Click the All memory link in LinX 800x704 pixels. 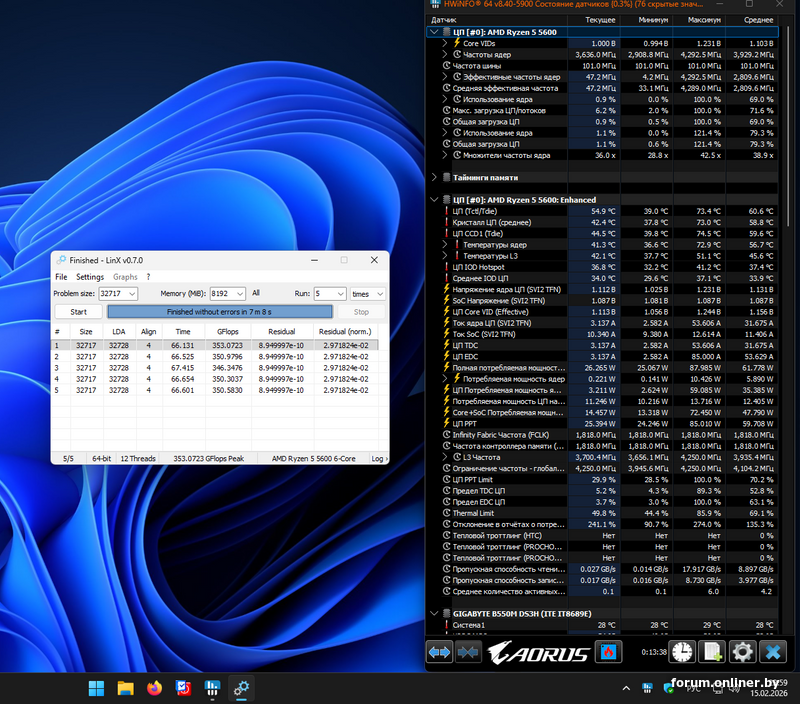coord(256,294)
